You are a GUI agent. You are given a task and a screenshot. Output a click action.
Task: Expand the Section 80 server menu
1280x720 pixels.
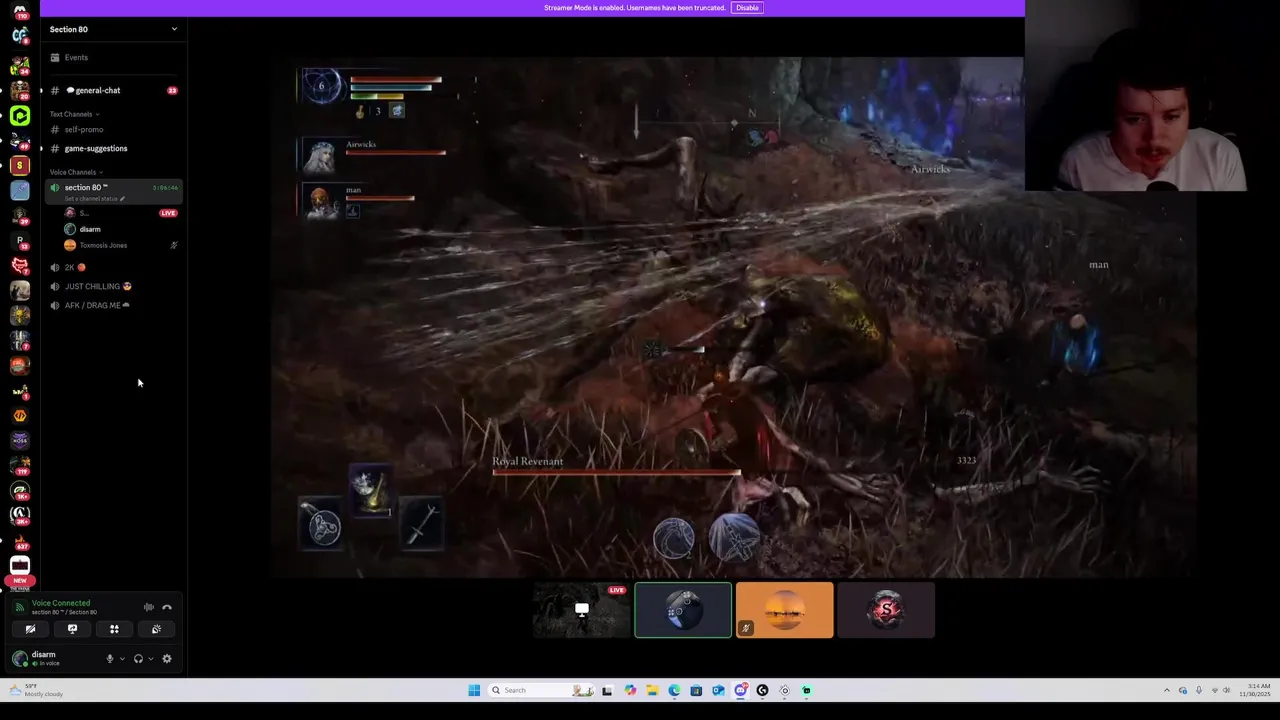point(113,29)
